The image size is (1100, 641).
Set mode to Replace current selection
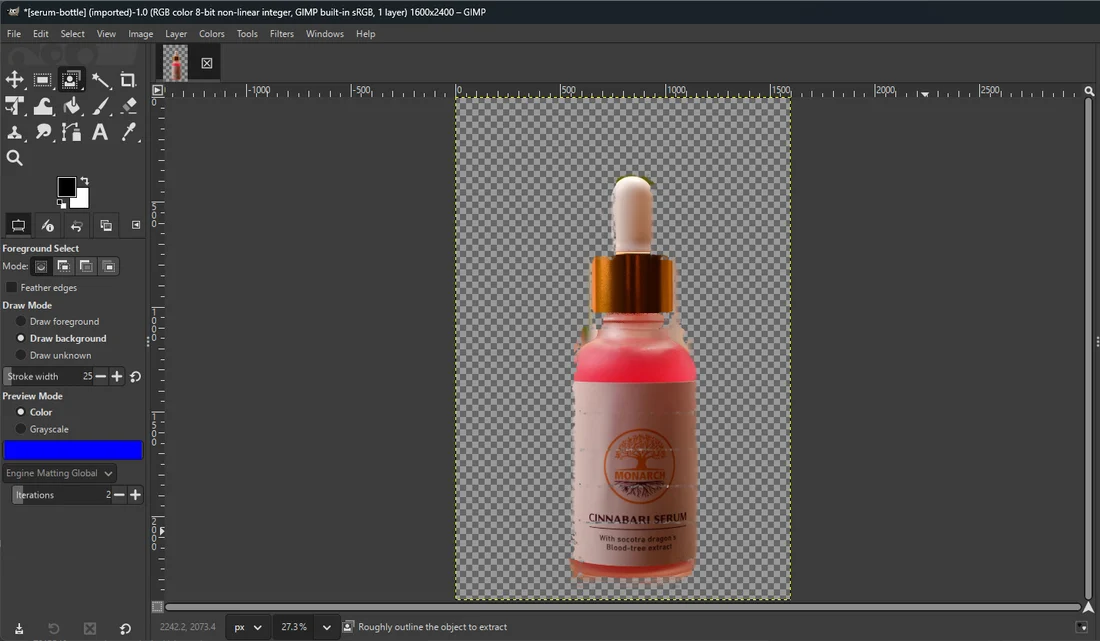click(41, 266)
